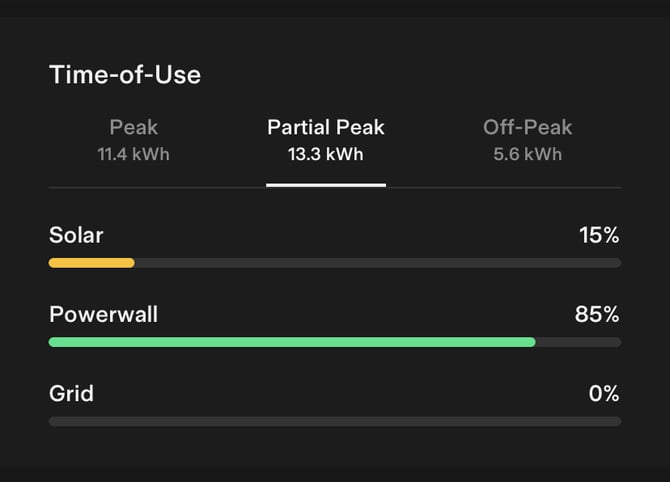Click the Solar label
The image size is (670, 482).
click(76, 236)
